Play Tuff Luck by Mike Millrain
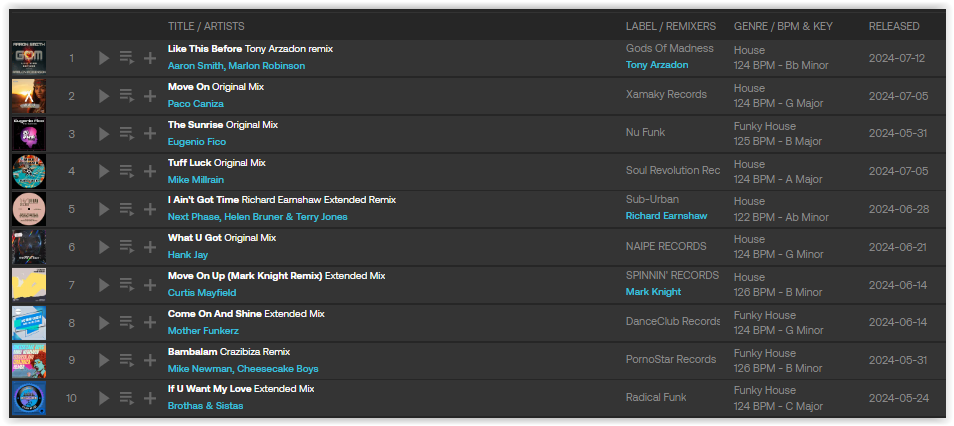The image size is (954, 426). [x=104, y=172]
